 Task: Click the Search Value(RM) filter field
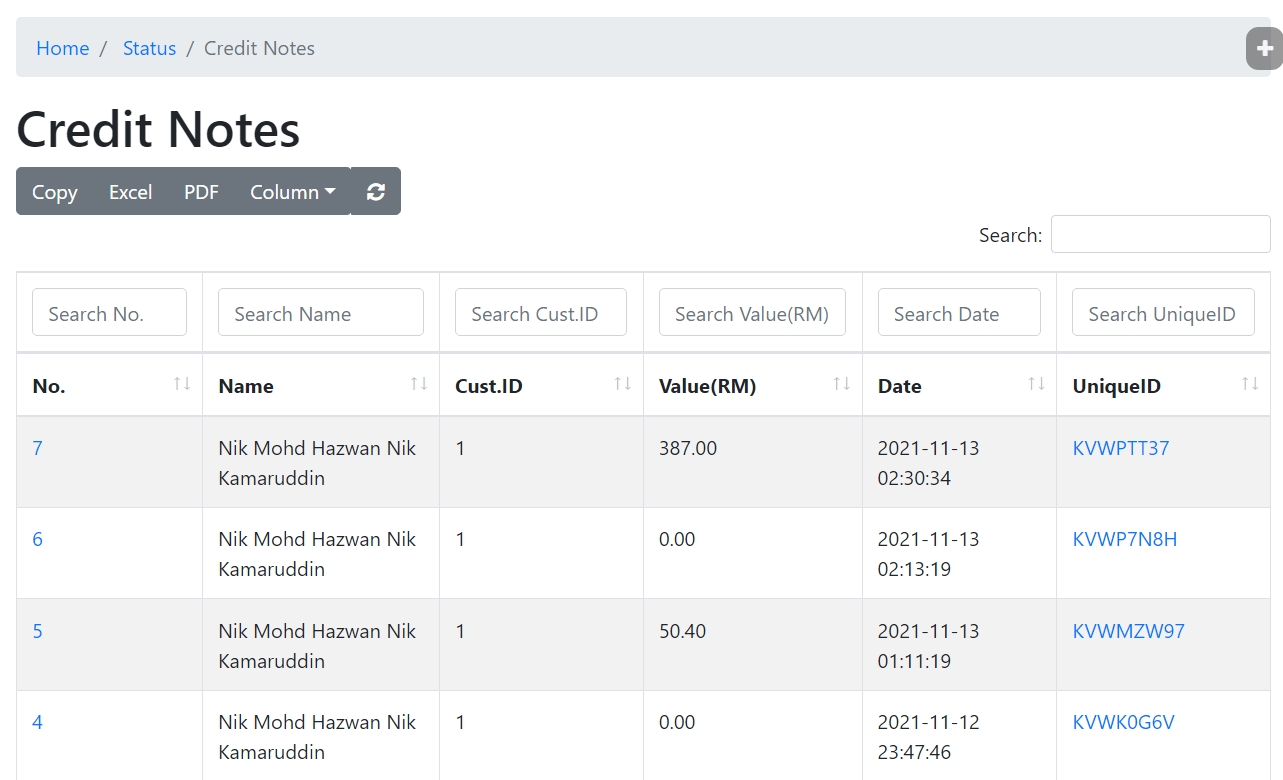click(752, 312)
